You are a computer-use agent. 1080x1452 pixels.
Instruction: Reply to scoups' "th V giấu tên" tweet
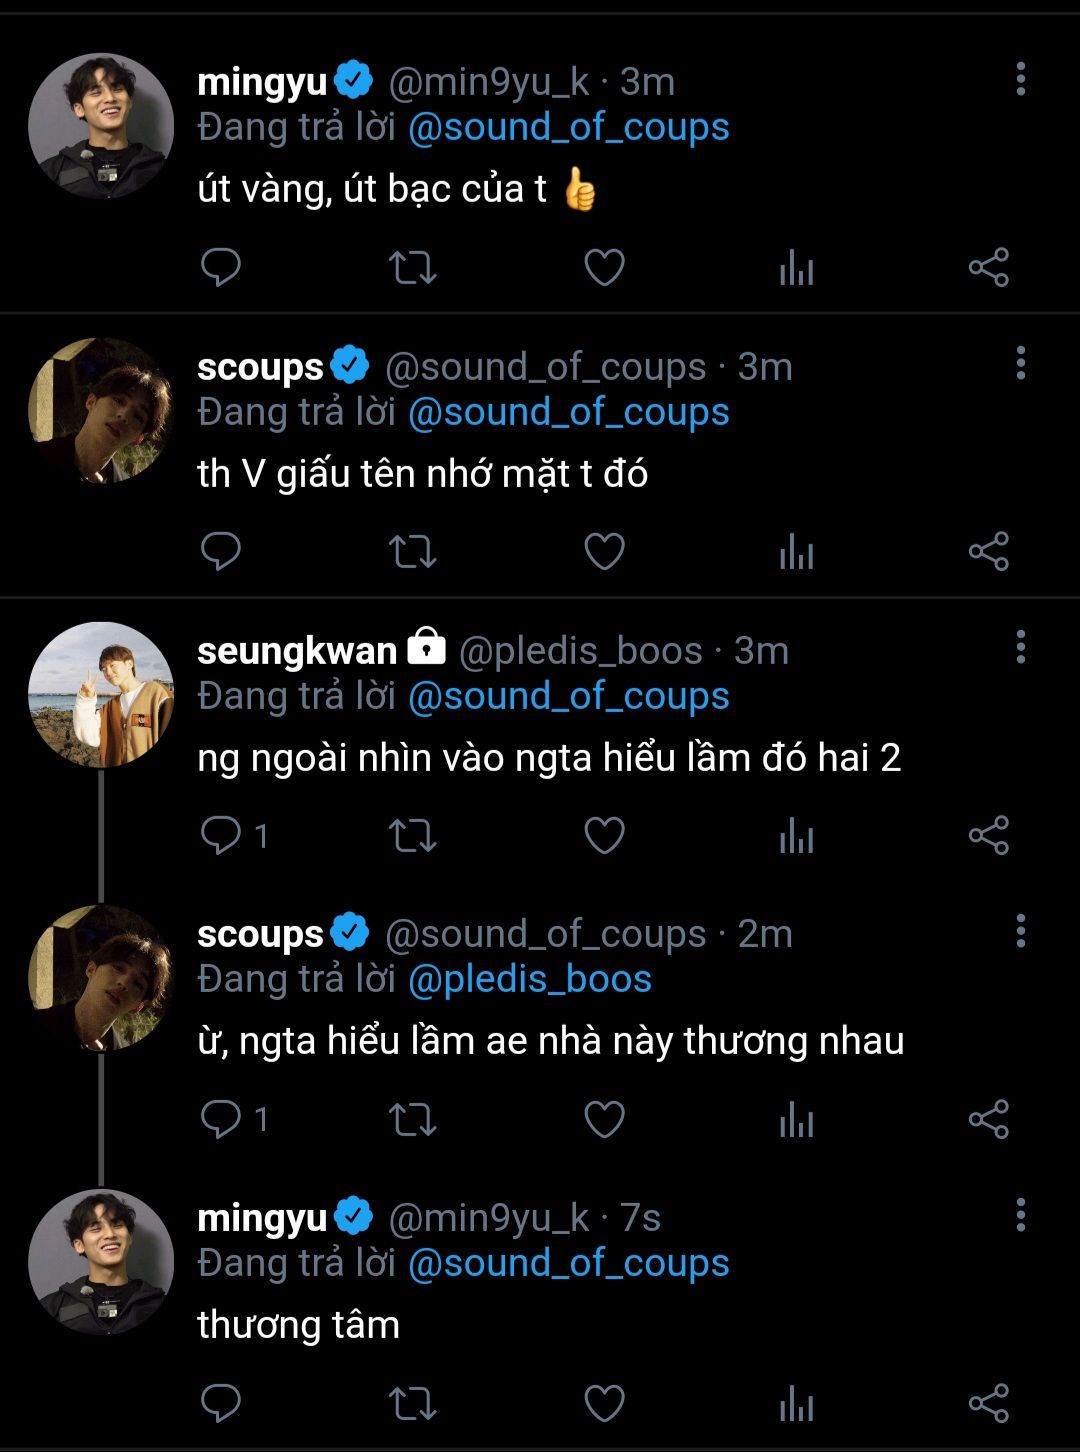221,551
